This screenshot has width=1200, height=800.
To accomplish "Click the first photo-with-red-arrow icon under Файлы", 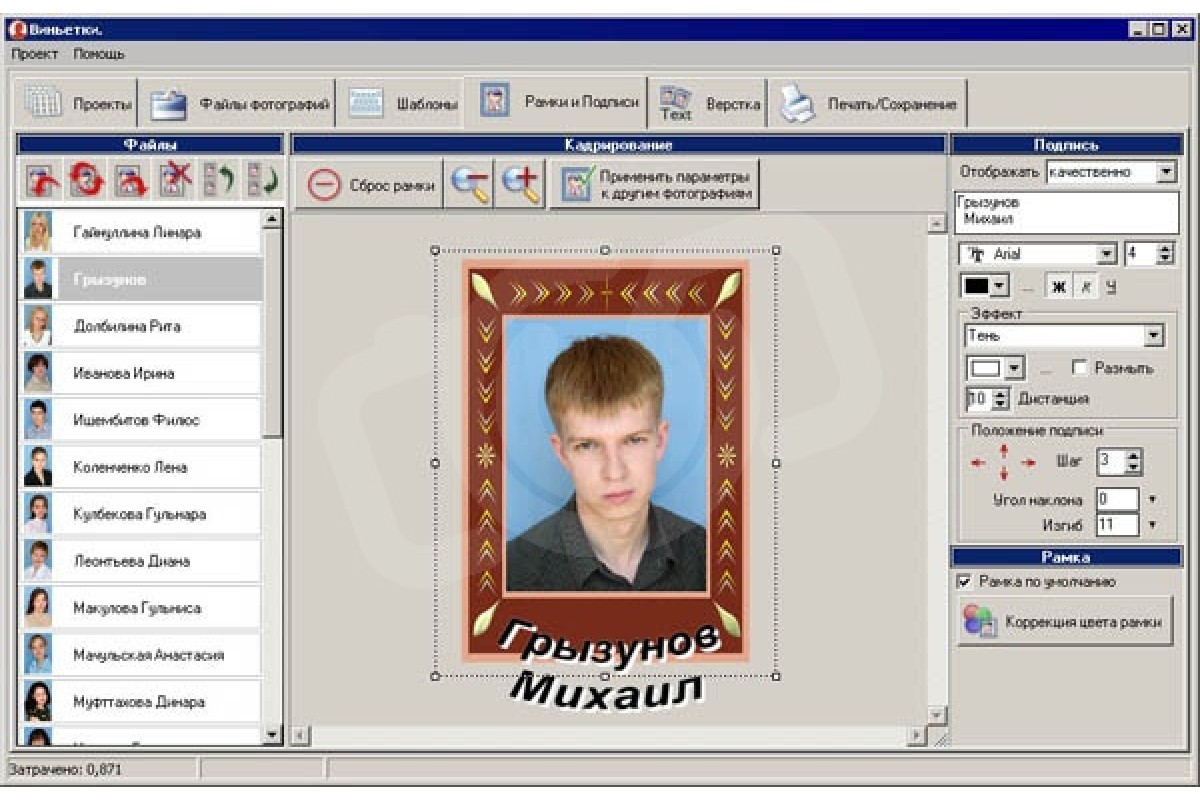I will coord(40,180).
